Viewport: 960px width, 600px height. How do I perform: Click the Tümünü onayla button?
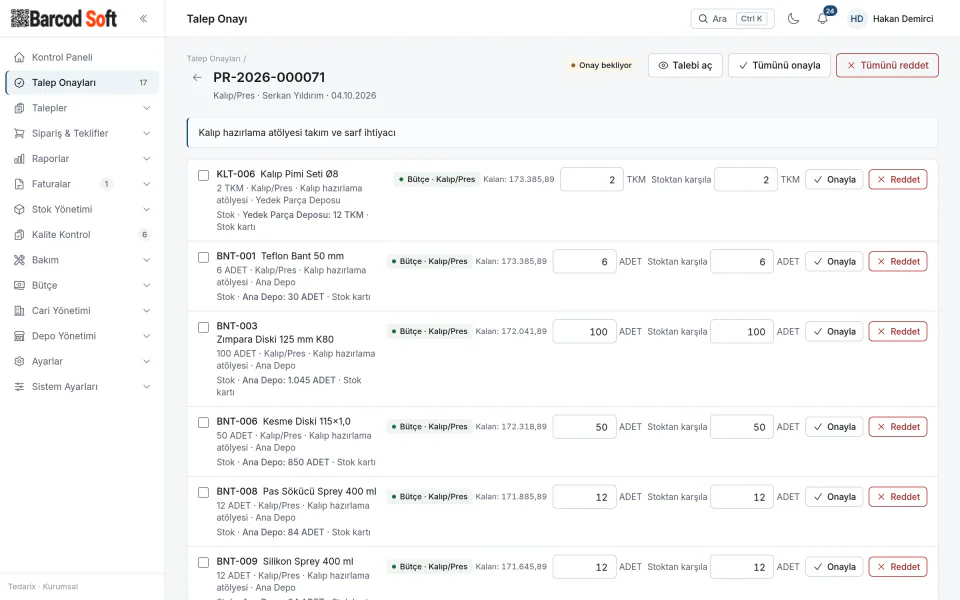click(x=779, y=66)
